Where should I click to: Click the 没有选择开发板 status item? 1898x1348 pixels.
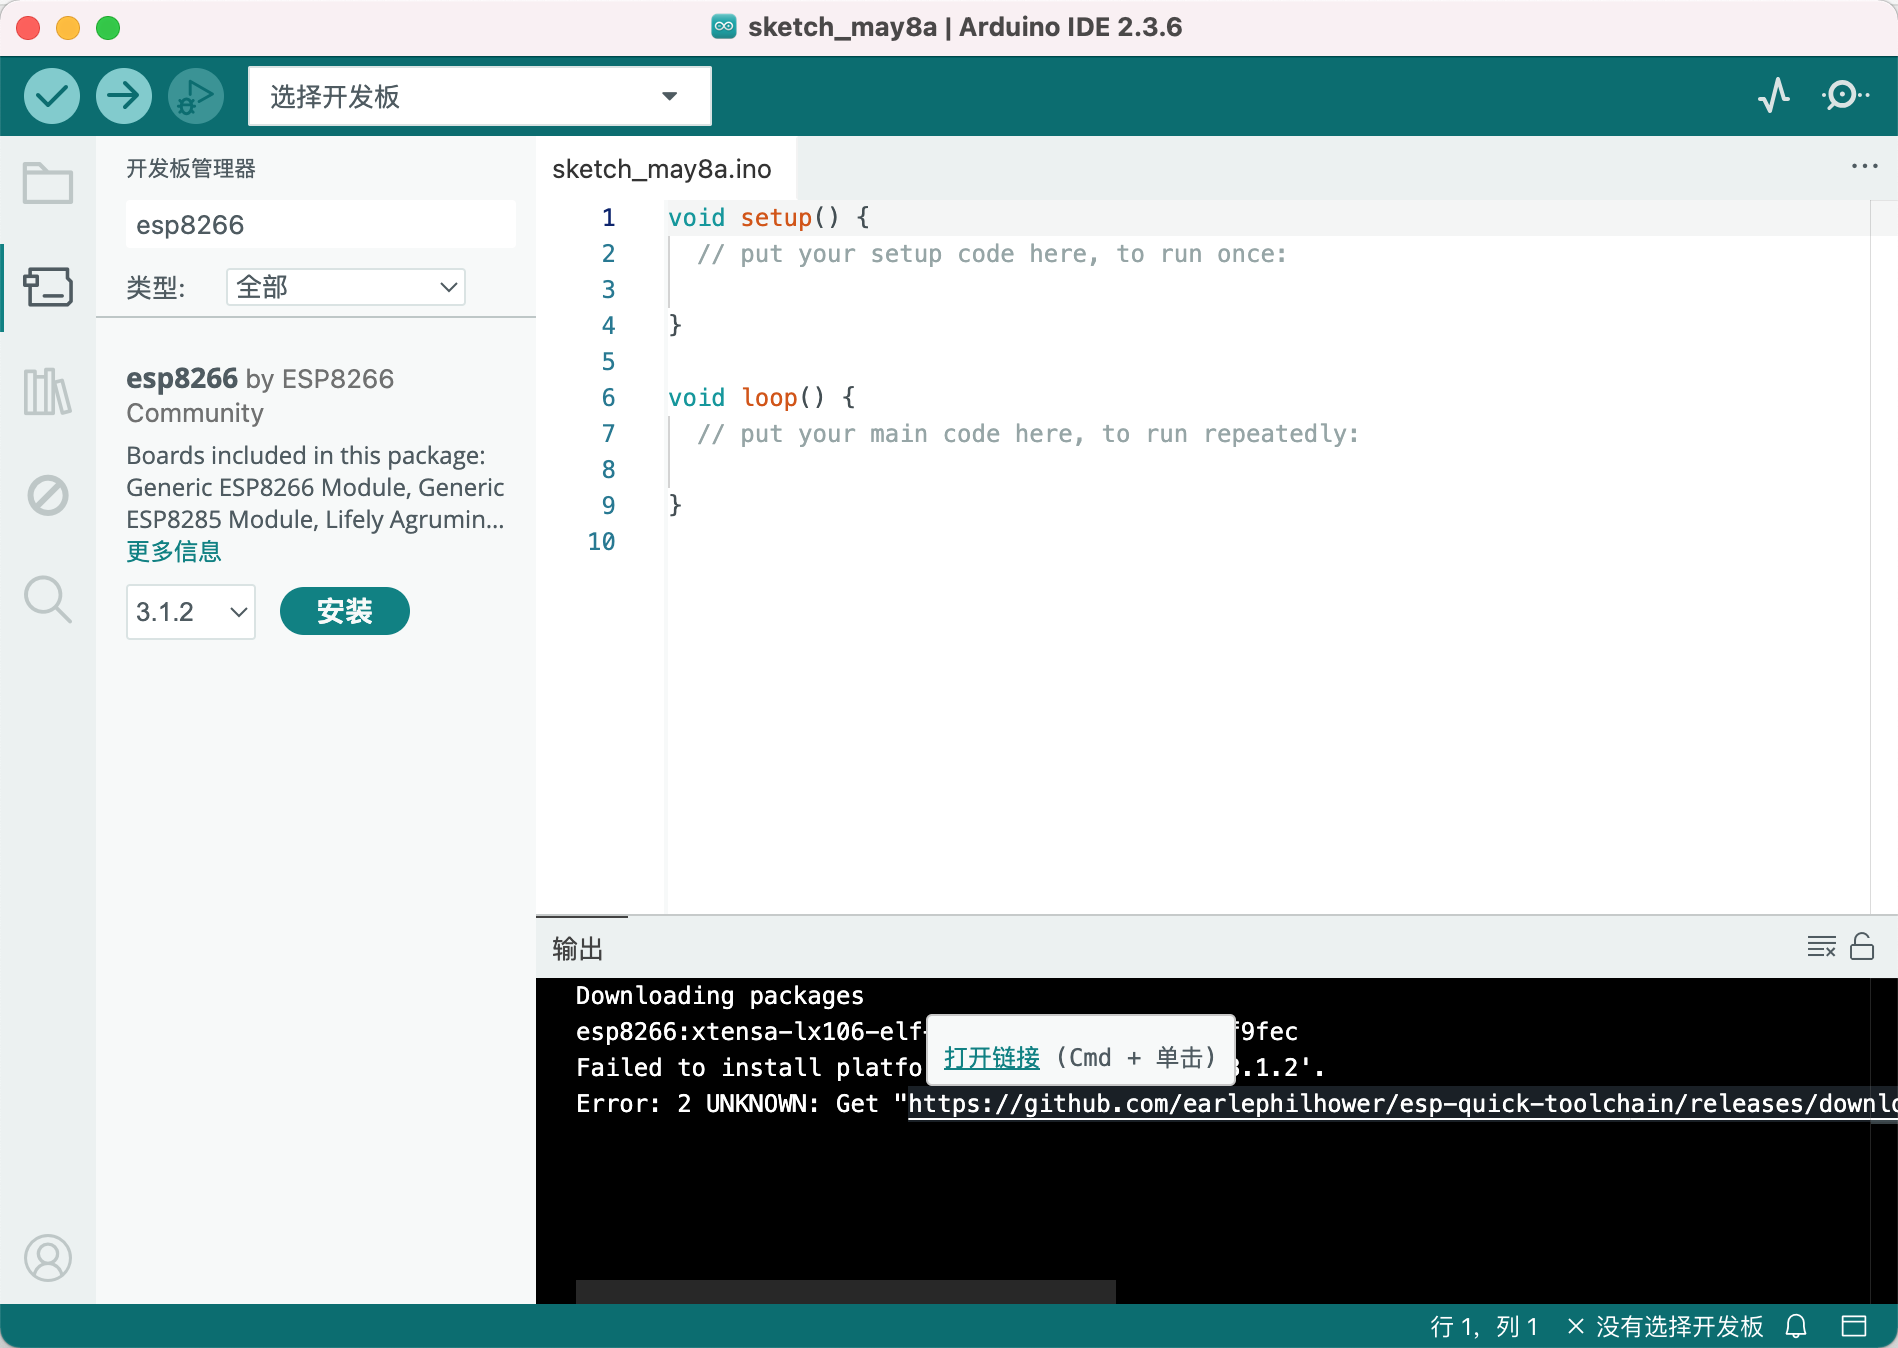pos(1666,1326)
